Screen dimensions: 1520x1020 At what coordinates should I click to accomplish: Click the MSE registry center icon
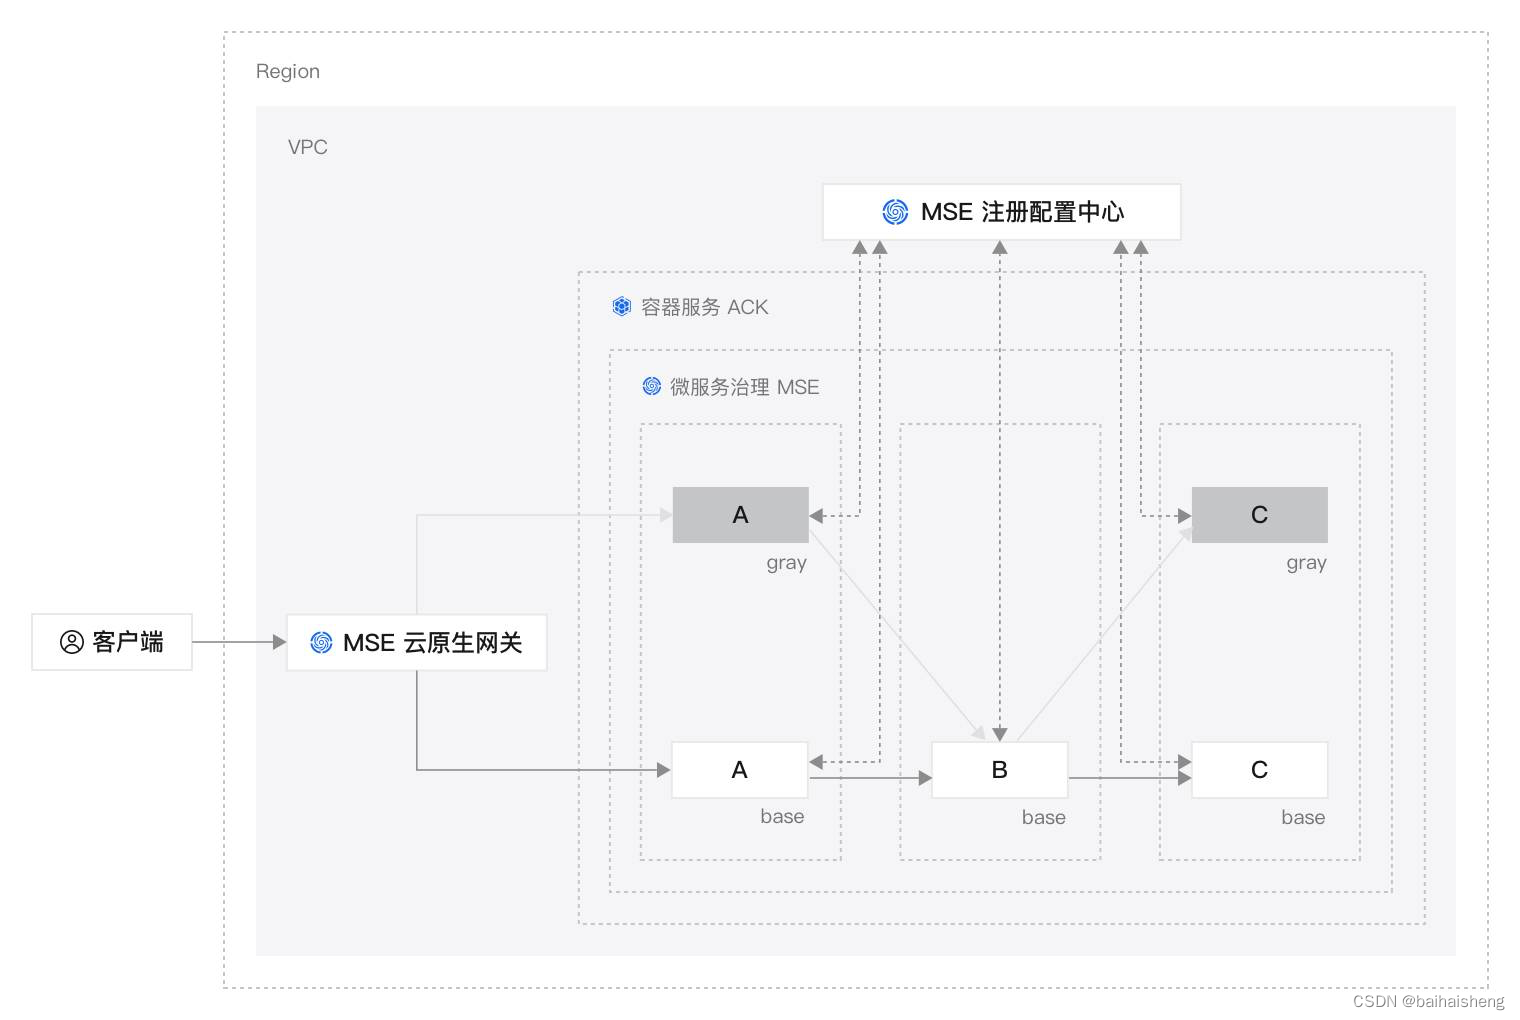(x=895, y=212)
